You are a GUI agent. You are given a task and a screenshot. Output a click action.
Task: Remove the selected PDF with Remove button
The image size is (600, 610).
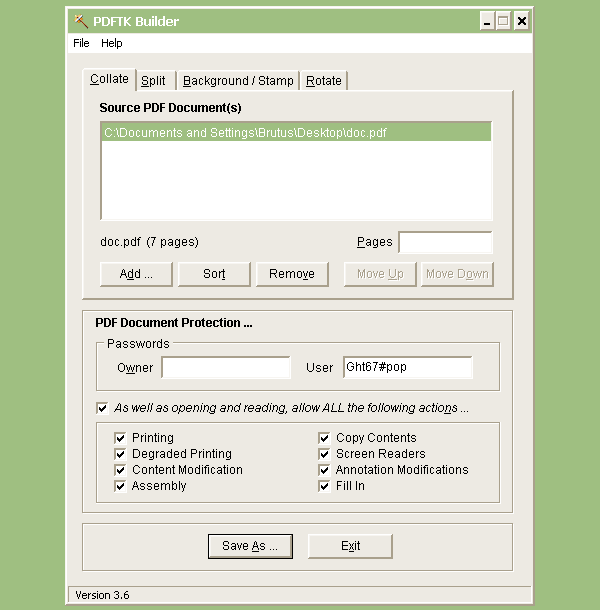[292, 274]
